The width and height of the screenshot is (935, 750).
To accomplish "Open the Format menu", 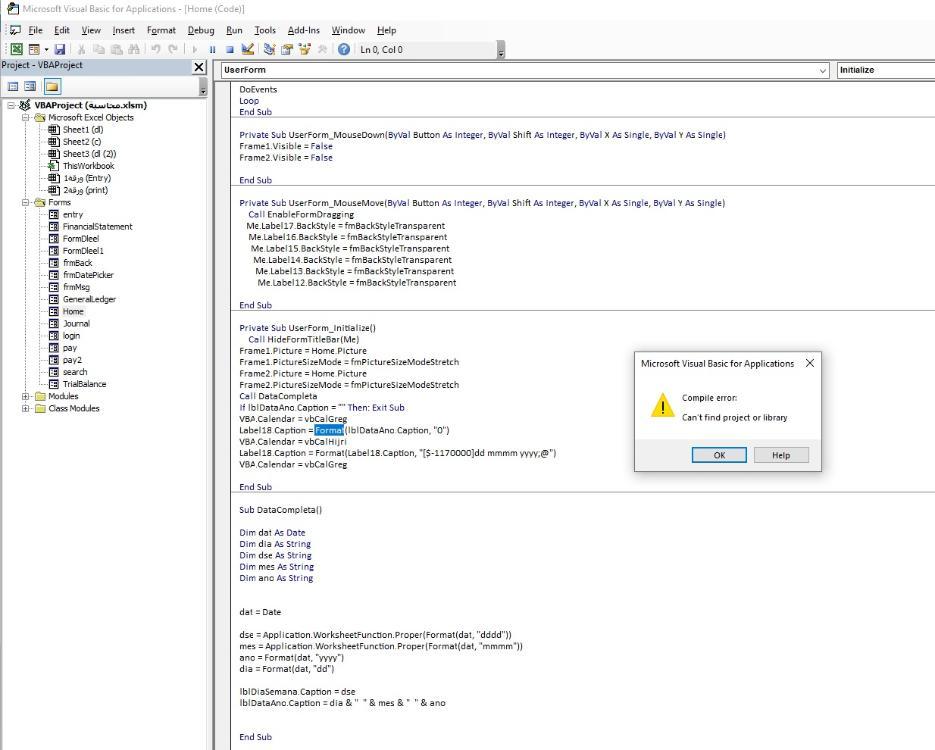I will click(161, 30).
